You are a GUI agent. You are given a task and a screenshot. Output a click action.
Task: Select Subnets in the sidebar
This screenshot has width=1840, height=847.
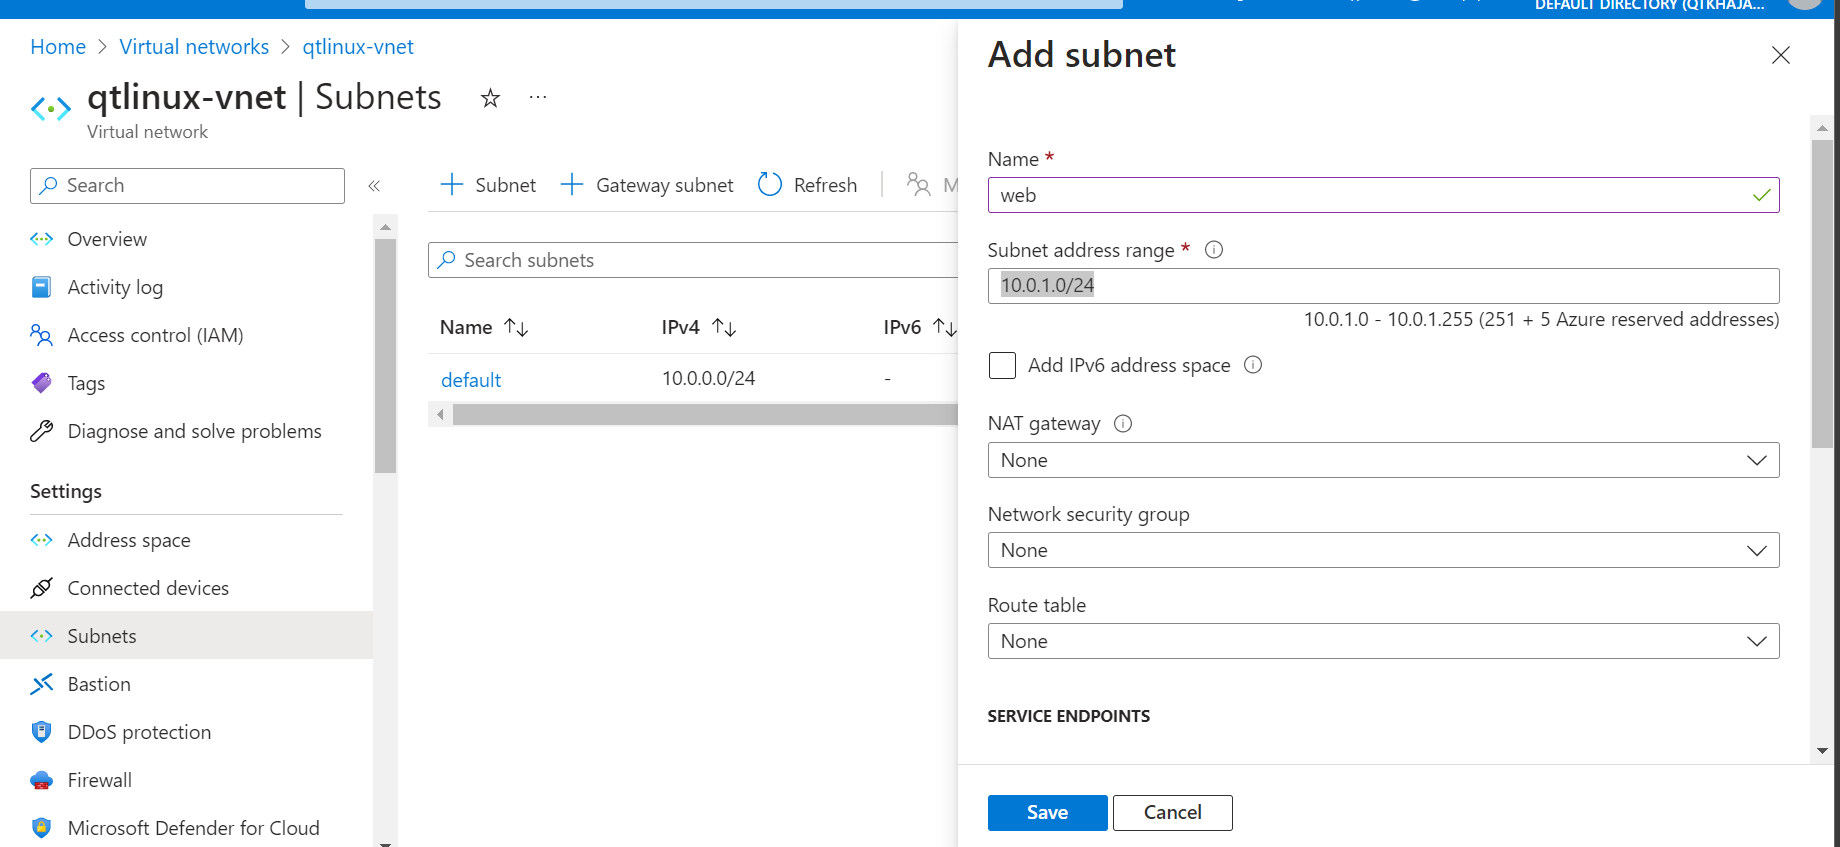pos(186,636)
